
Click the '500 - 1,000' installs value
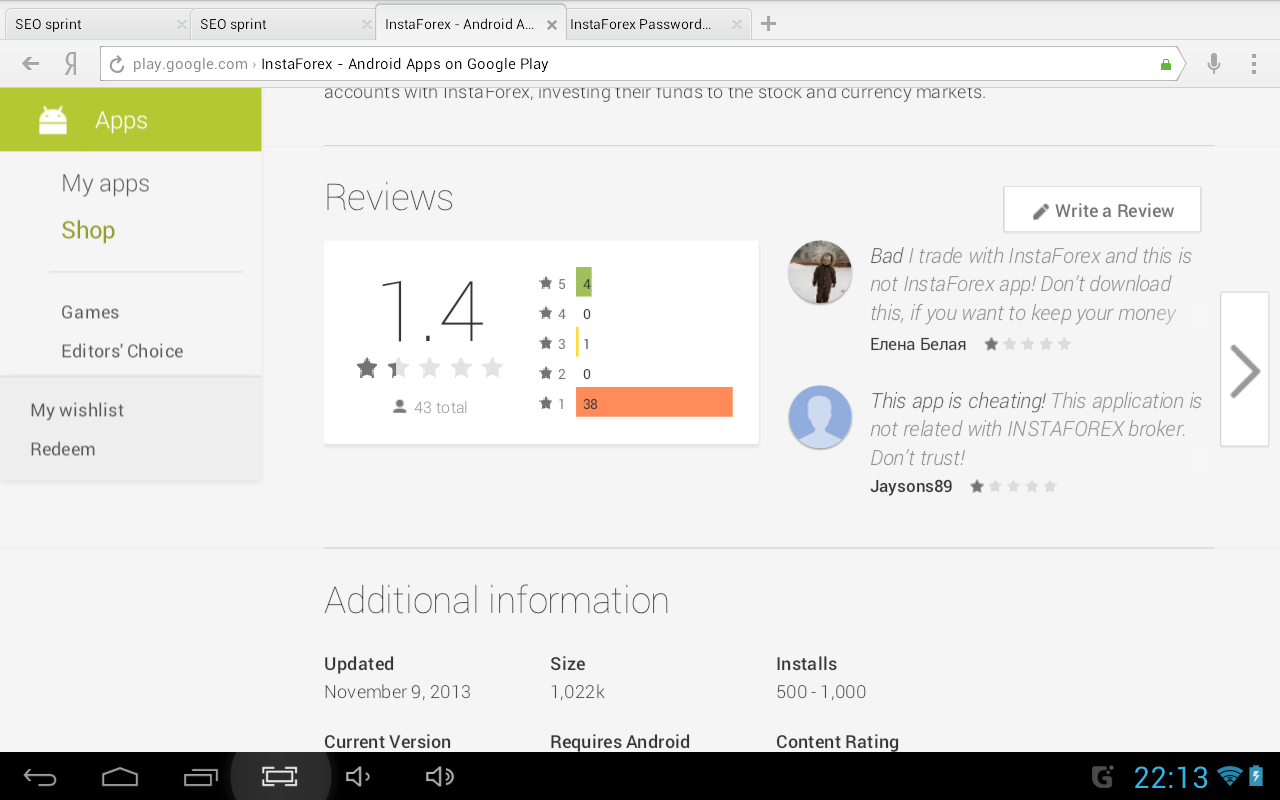pyautogui.click(x=821, y=692)
